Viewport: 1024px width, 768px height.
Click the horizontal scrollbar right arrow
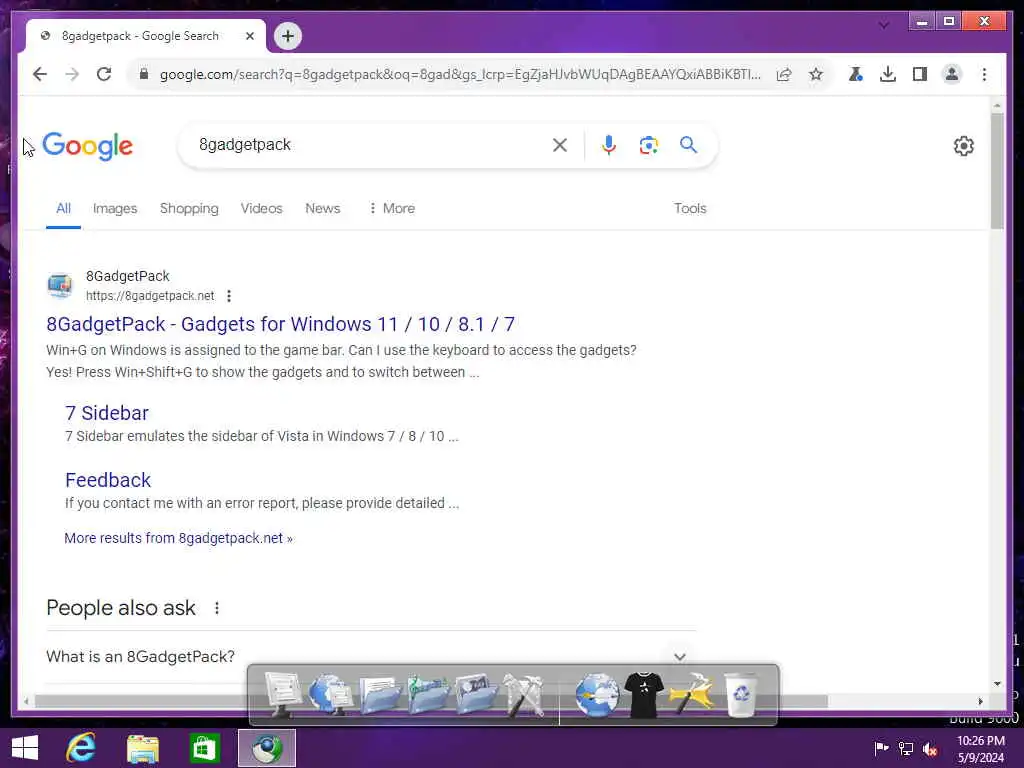point(980,701)
